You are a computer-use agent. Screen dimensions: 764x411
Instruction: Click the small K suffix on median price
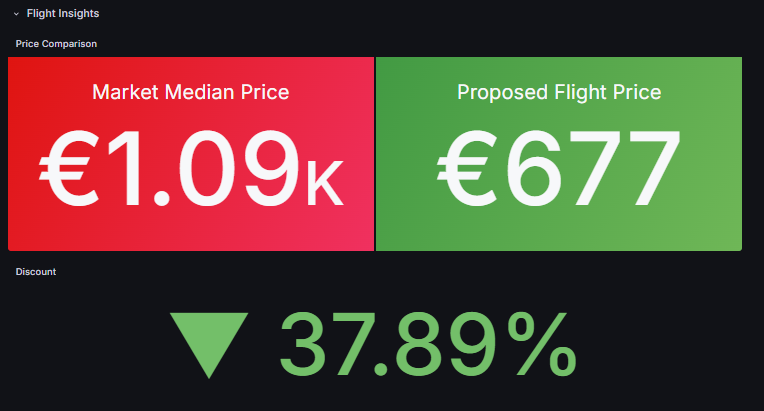click(325, 184)
